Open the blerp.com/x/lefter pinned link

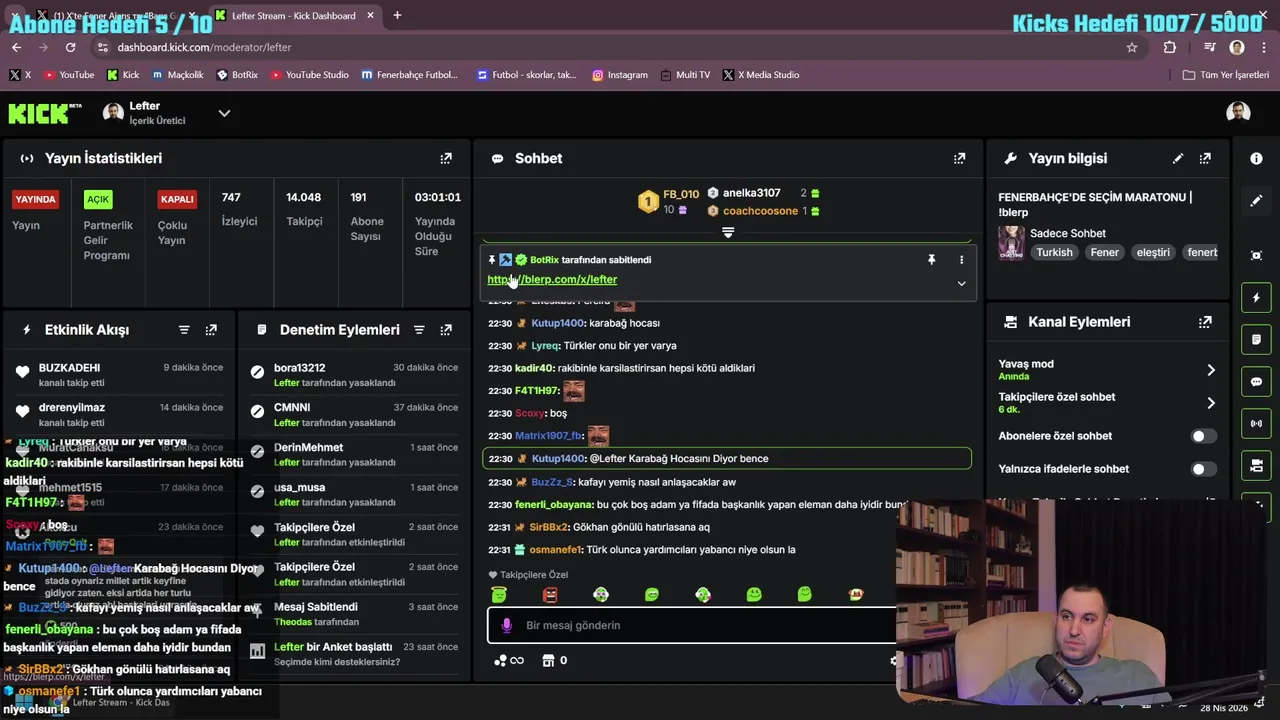click(552, 280)
